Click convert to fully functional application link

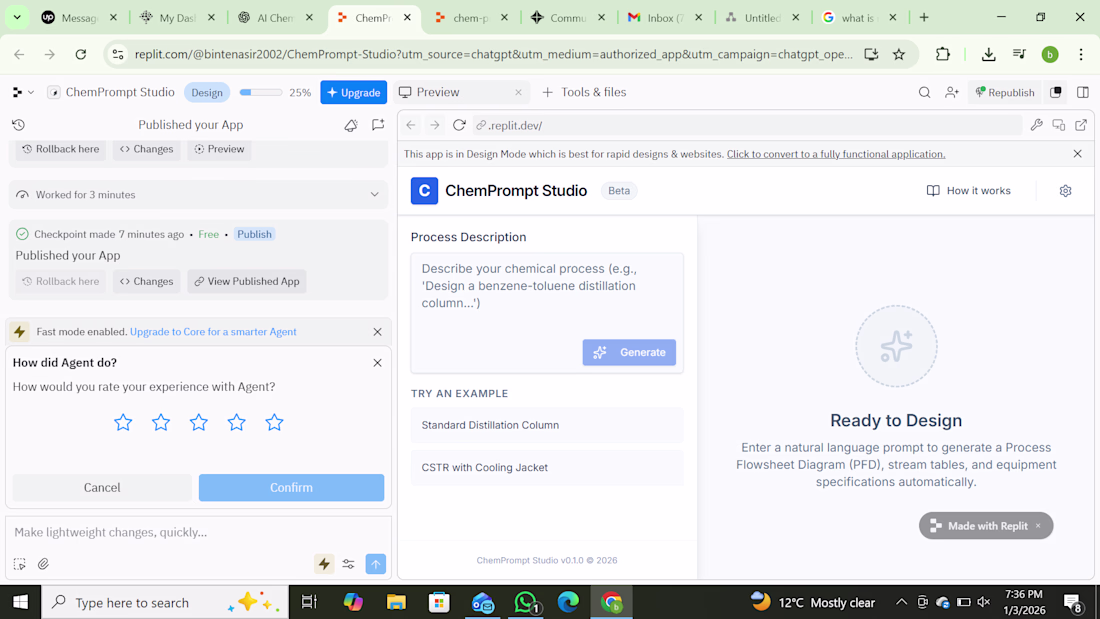(x=836, y=154)
